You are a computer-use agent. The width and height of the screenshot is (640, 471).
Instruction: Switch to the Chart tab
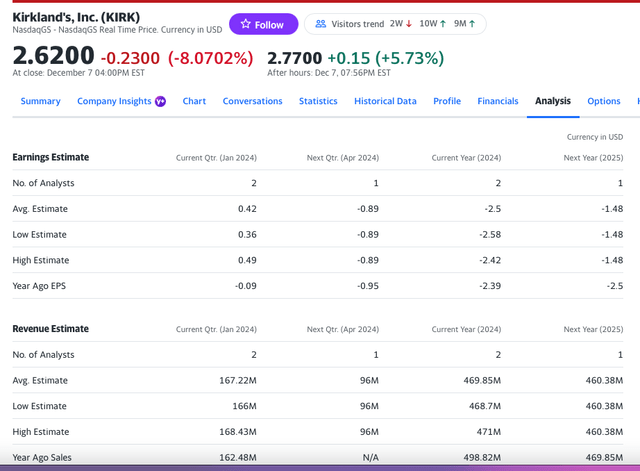coord(194,101)
